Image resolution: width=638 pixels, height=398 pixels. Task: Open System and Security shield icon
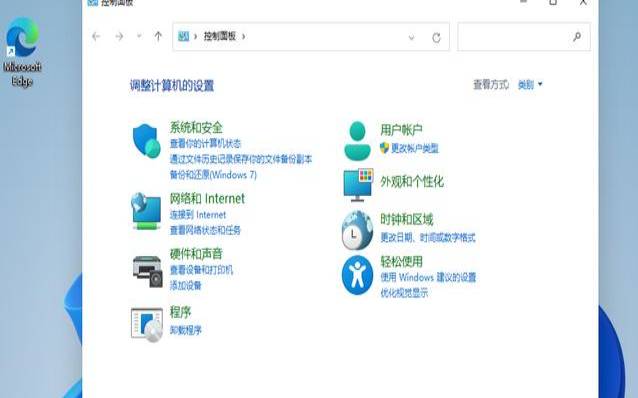[x=146, y=141]
